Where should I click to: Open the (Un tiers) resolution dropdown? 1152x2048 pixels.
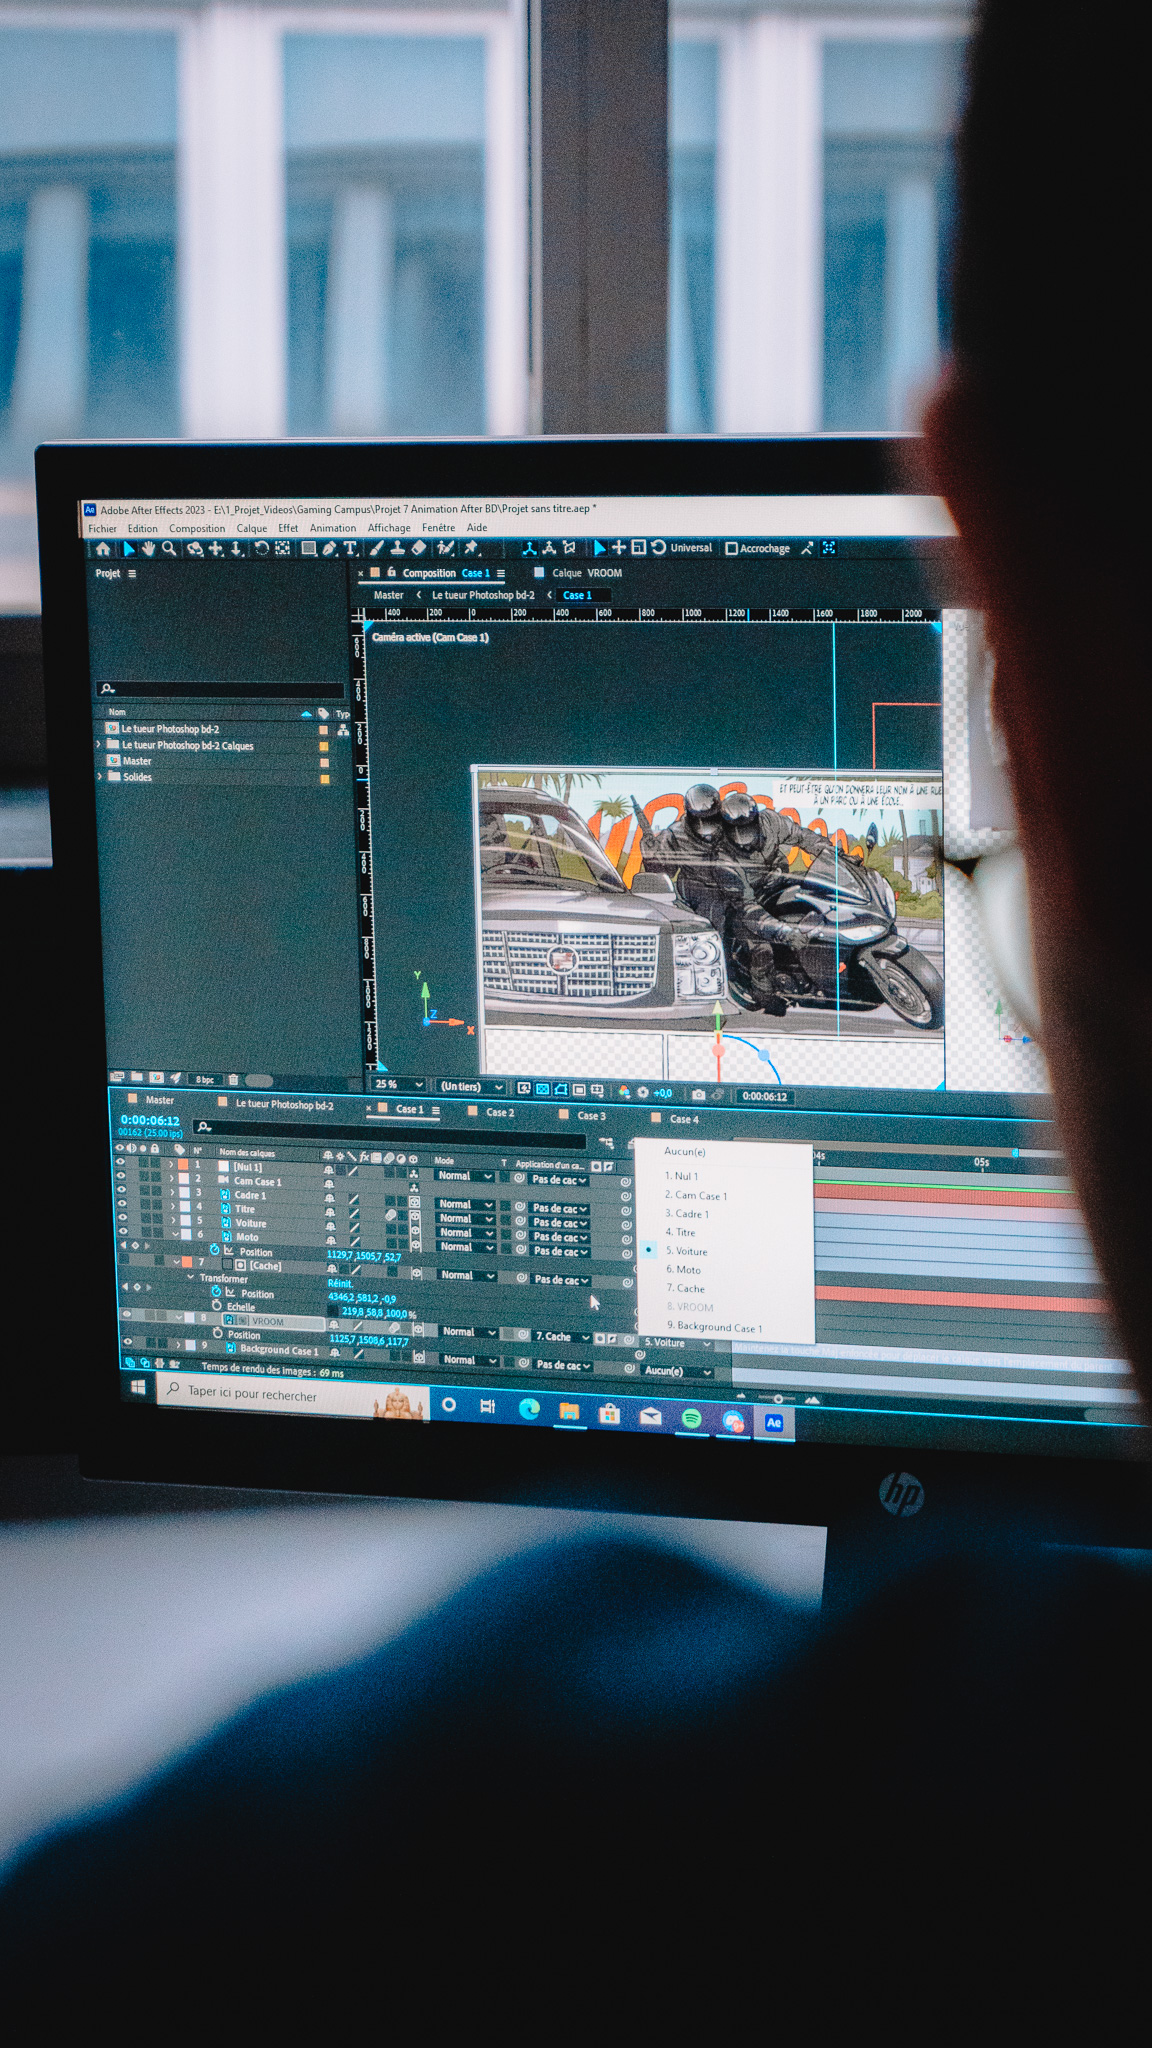coord(471,1086)
